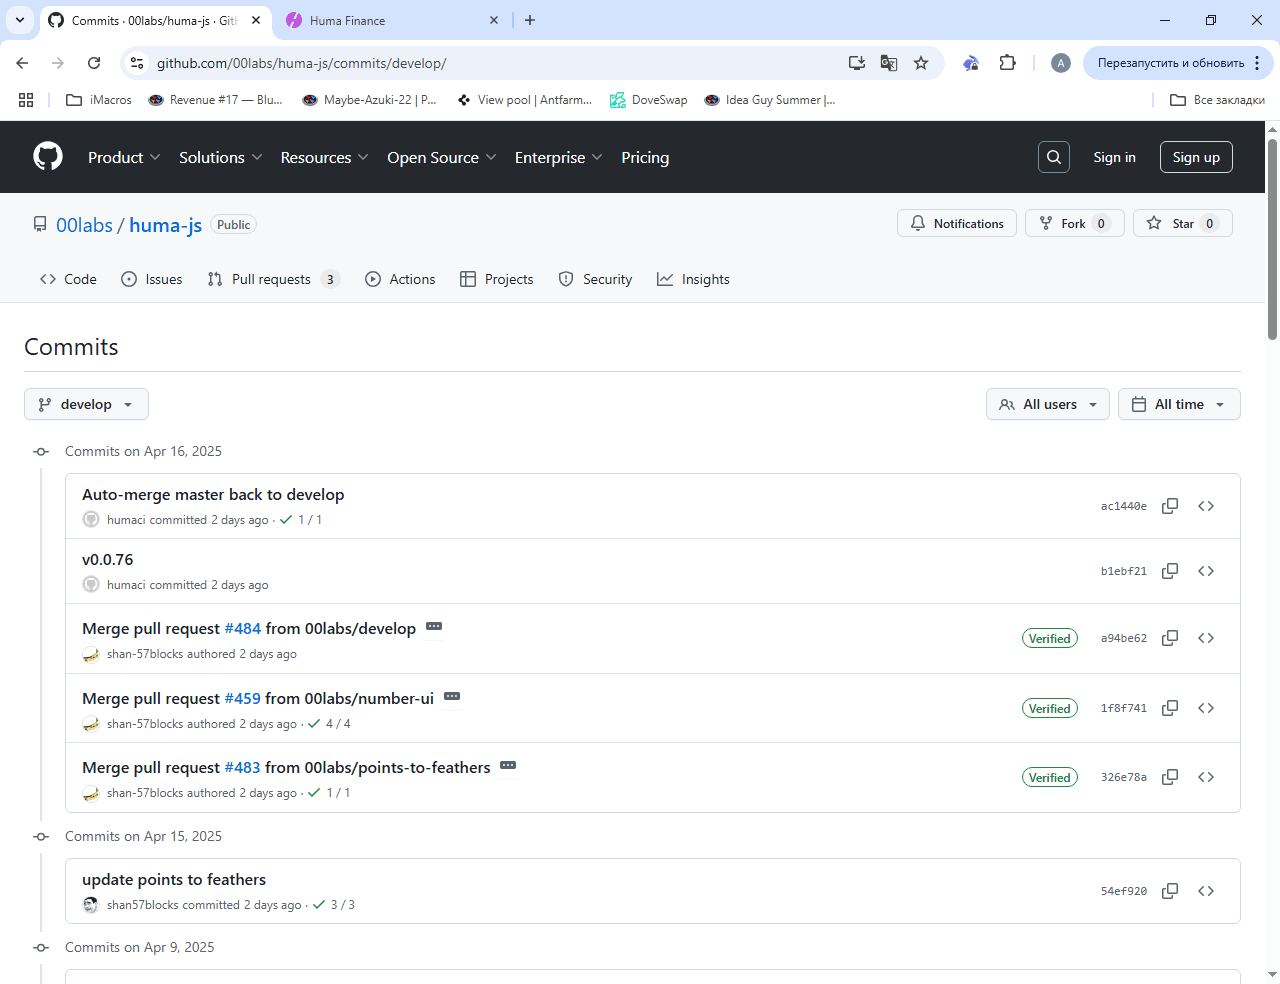Open the develop branch dropdown

(x=86, y=404)
